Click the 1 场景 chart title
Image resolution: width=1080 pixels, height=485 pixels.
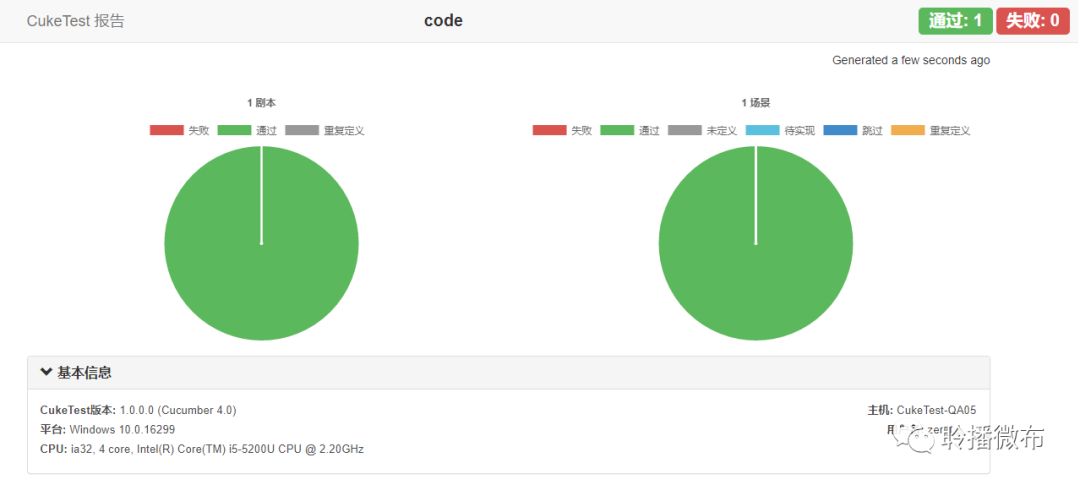click(x=756, y=103)
